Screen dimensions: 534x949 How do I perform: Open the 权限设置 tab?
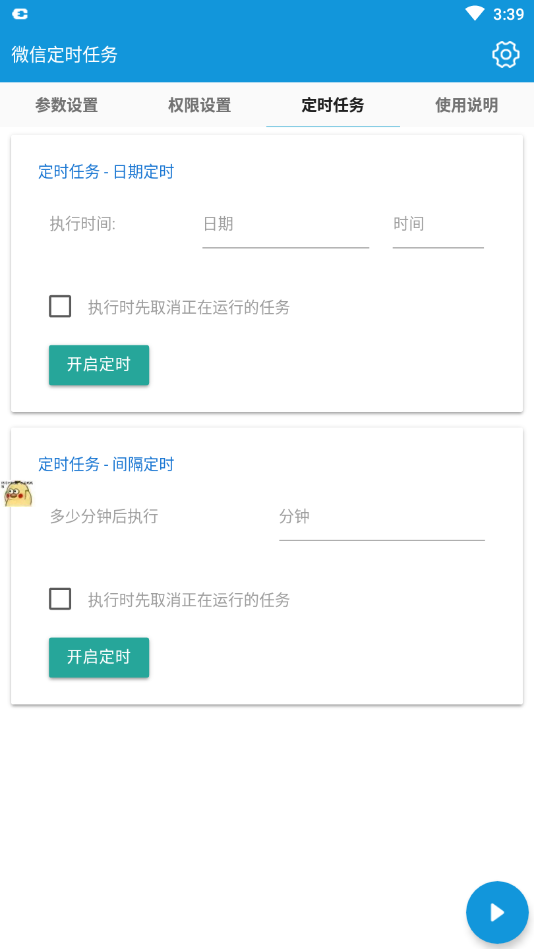200,105
